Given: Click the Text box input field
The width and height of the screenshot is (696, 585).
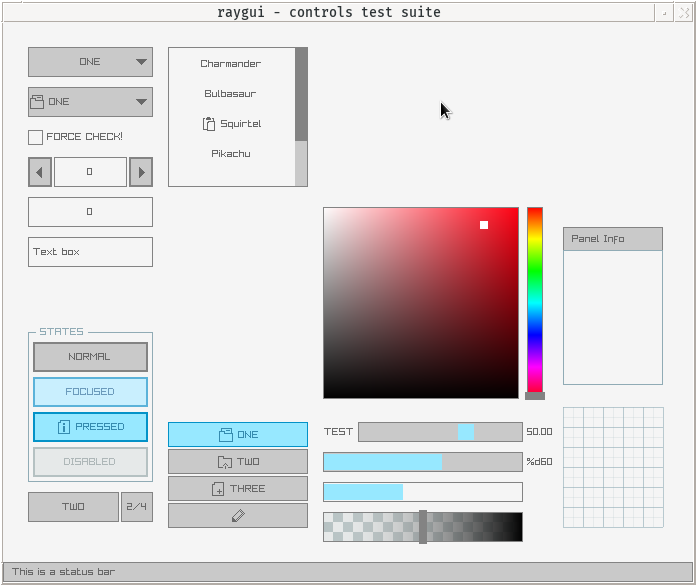Looking at the screenshot, I should pos(91,252).
